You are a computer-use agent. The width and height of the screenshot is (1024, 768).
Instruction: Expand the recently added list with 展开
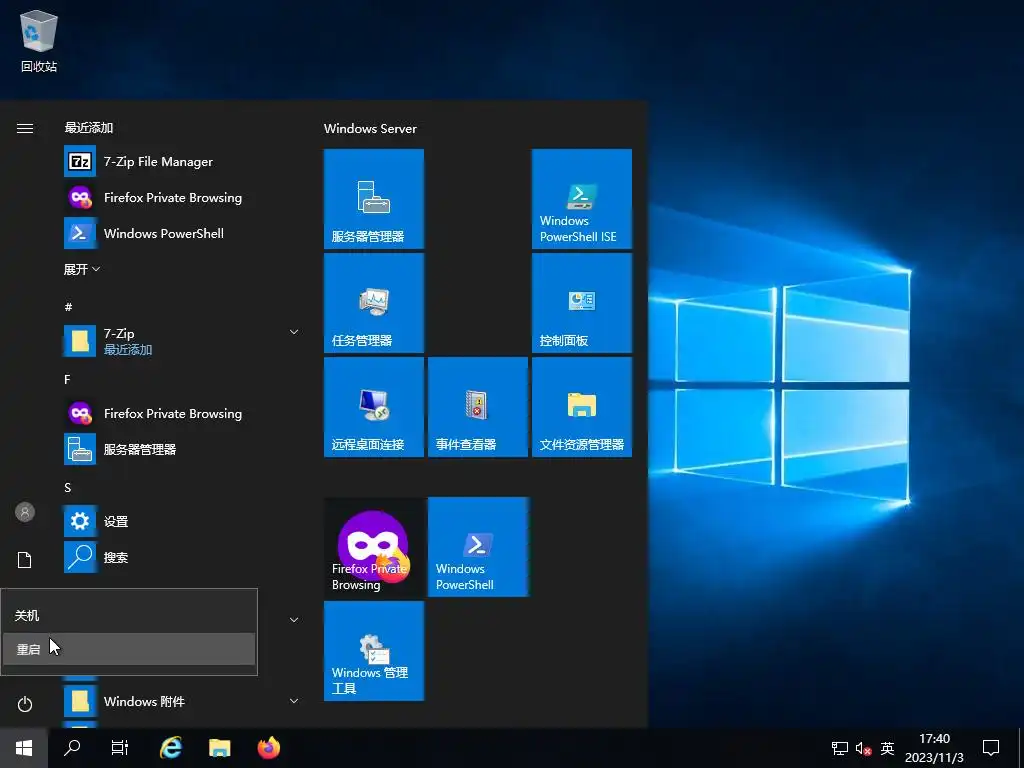(82, 269)
